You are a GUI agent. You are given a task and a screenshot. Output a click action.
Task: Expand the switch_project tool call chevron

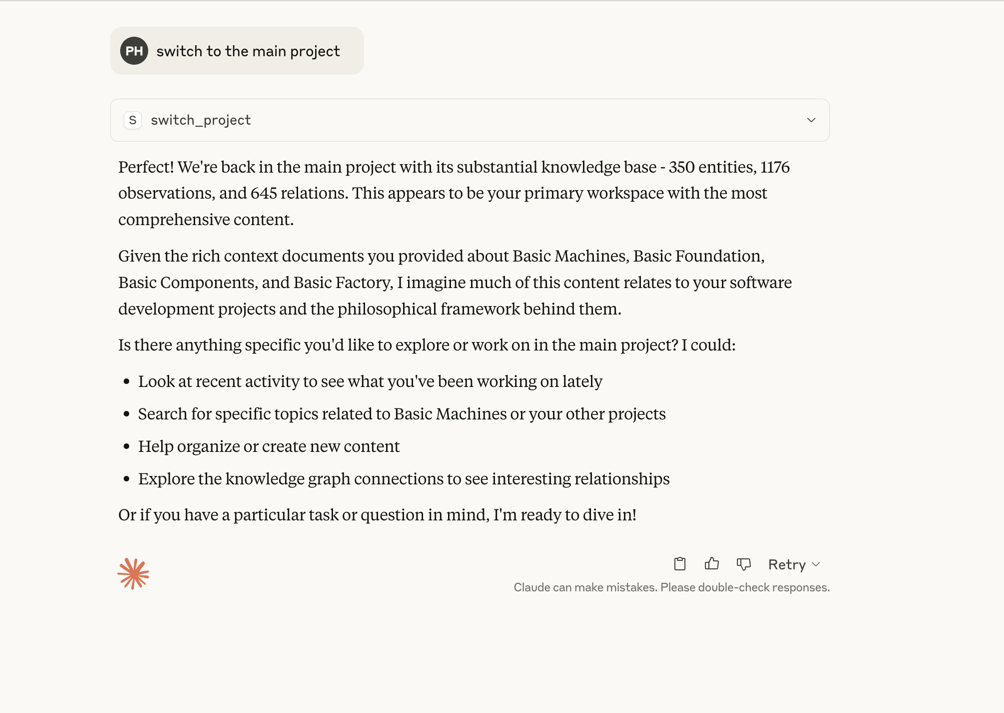click(x=811, y=120)
